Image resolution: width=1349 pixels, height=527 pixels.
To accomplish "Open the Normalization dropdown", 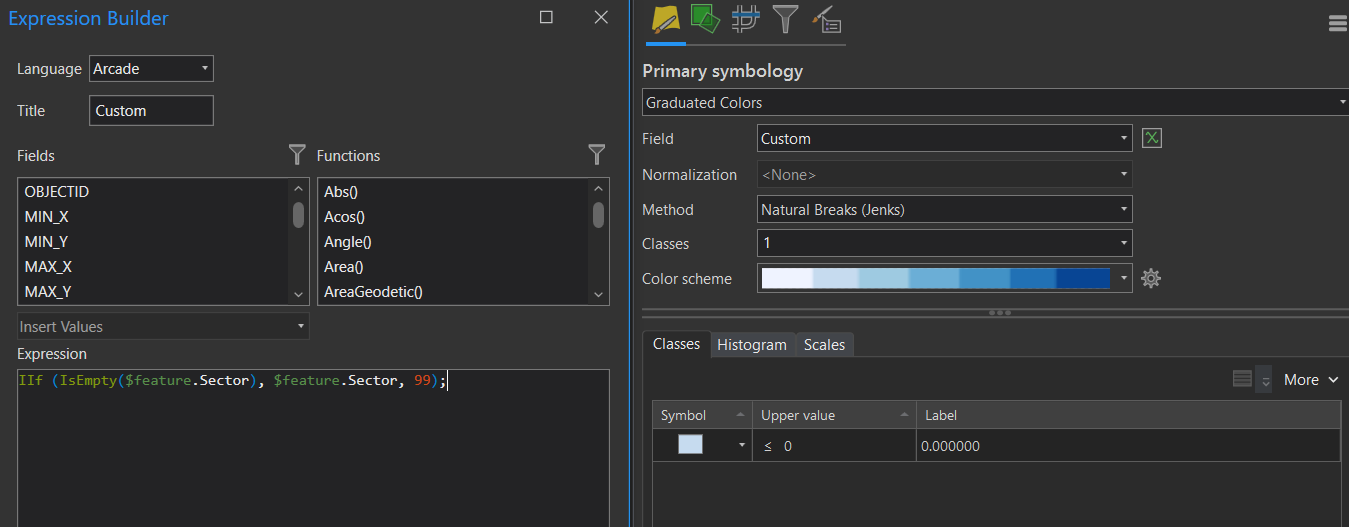I will pos(945,174).
